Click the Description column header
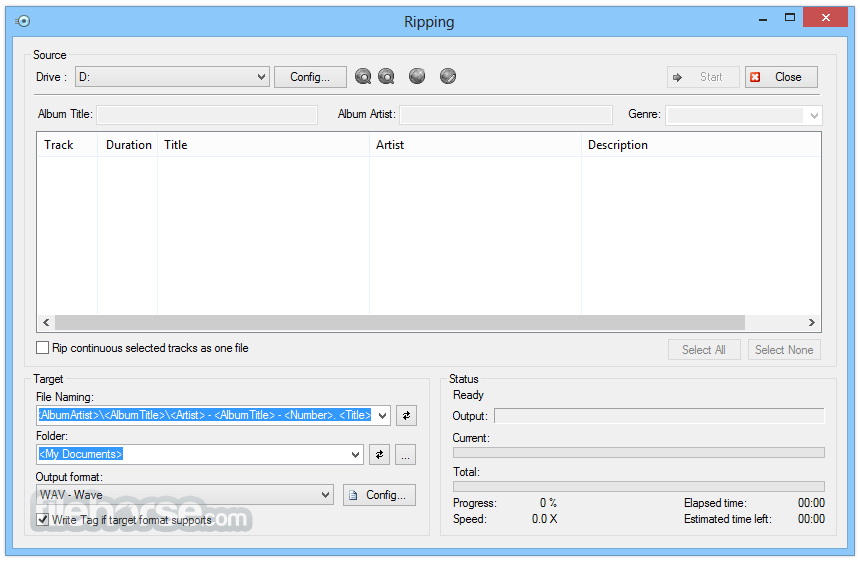Screen dimensions: 860x562 [x=701, y=145]
